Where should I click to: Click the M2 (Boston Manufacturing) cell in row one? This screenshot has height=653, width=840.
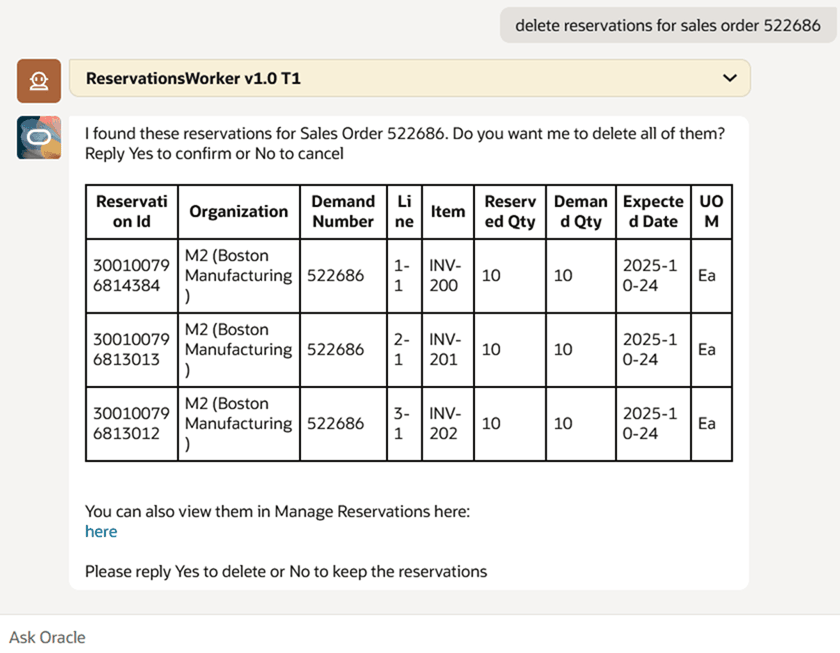(238, 275)
